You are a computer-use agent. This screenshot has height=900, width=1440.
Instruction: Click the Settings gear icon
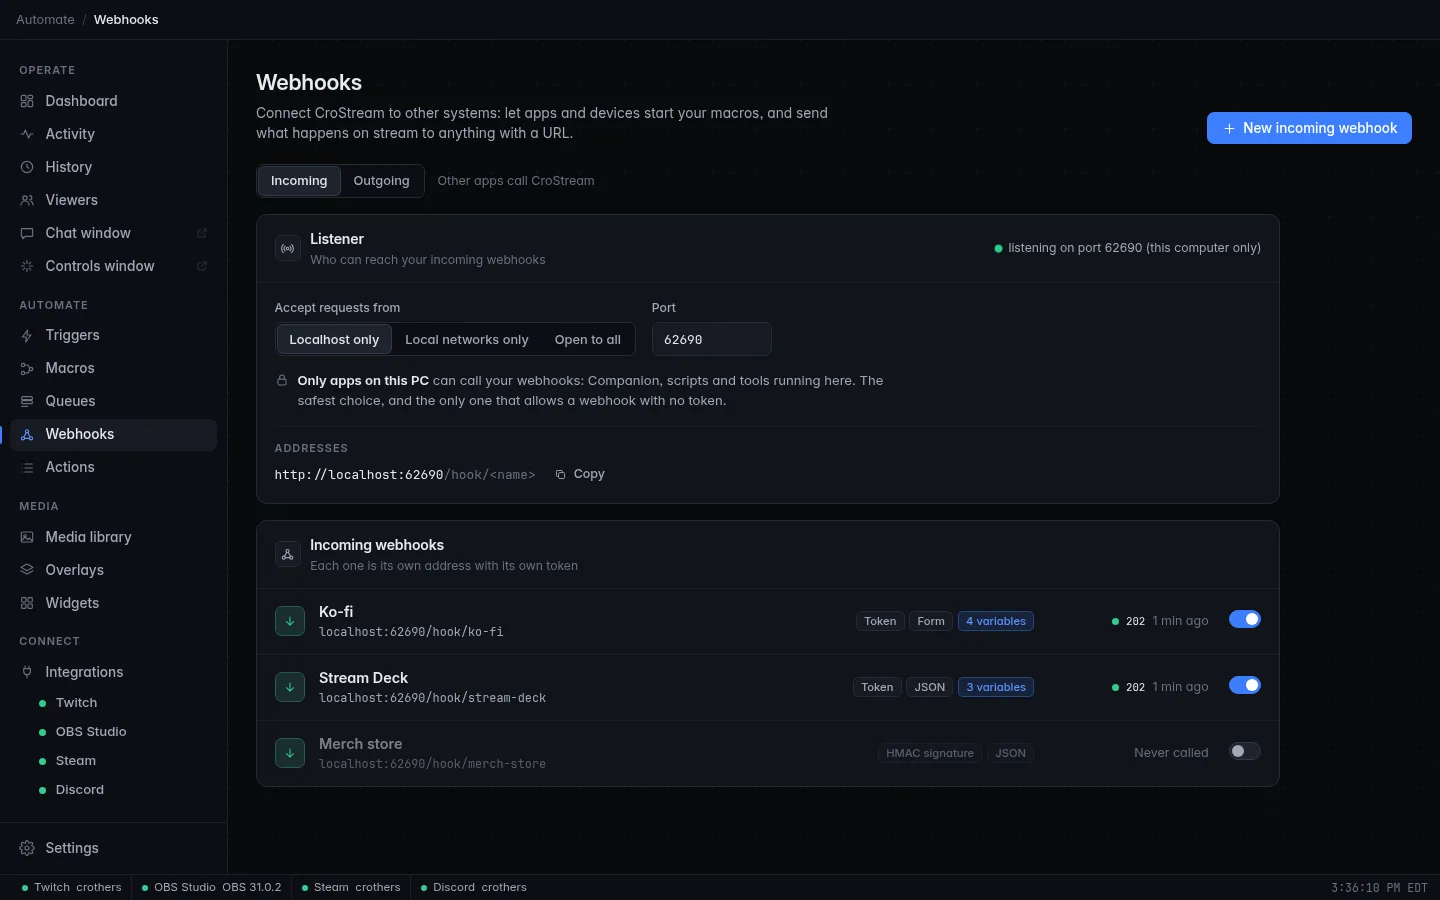pos(27,848)
